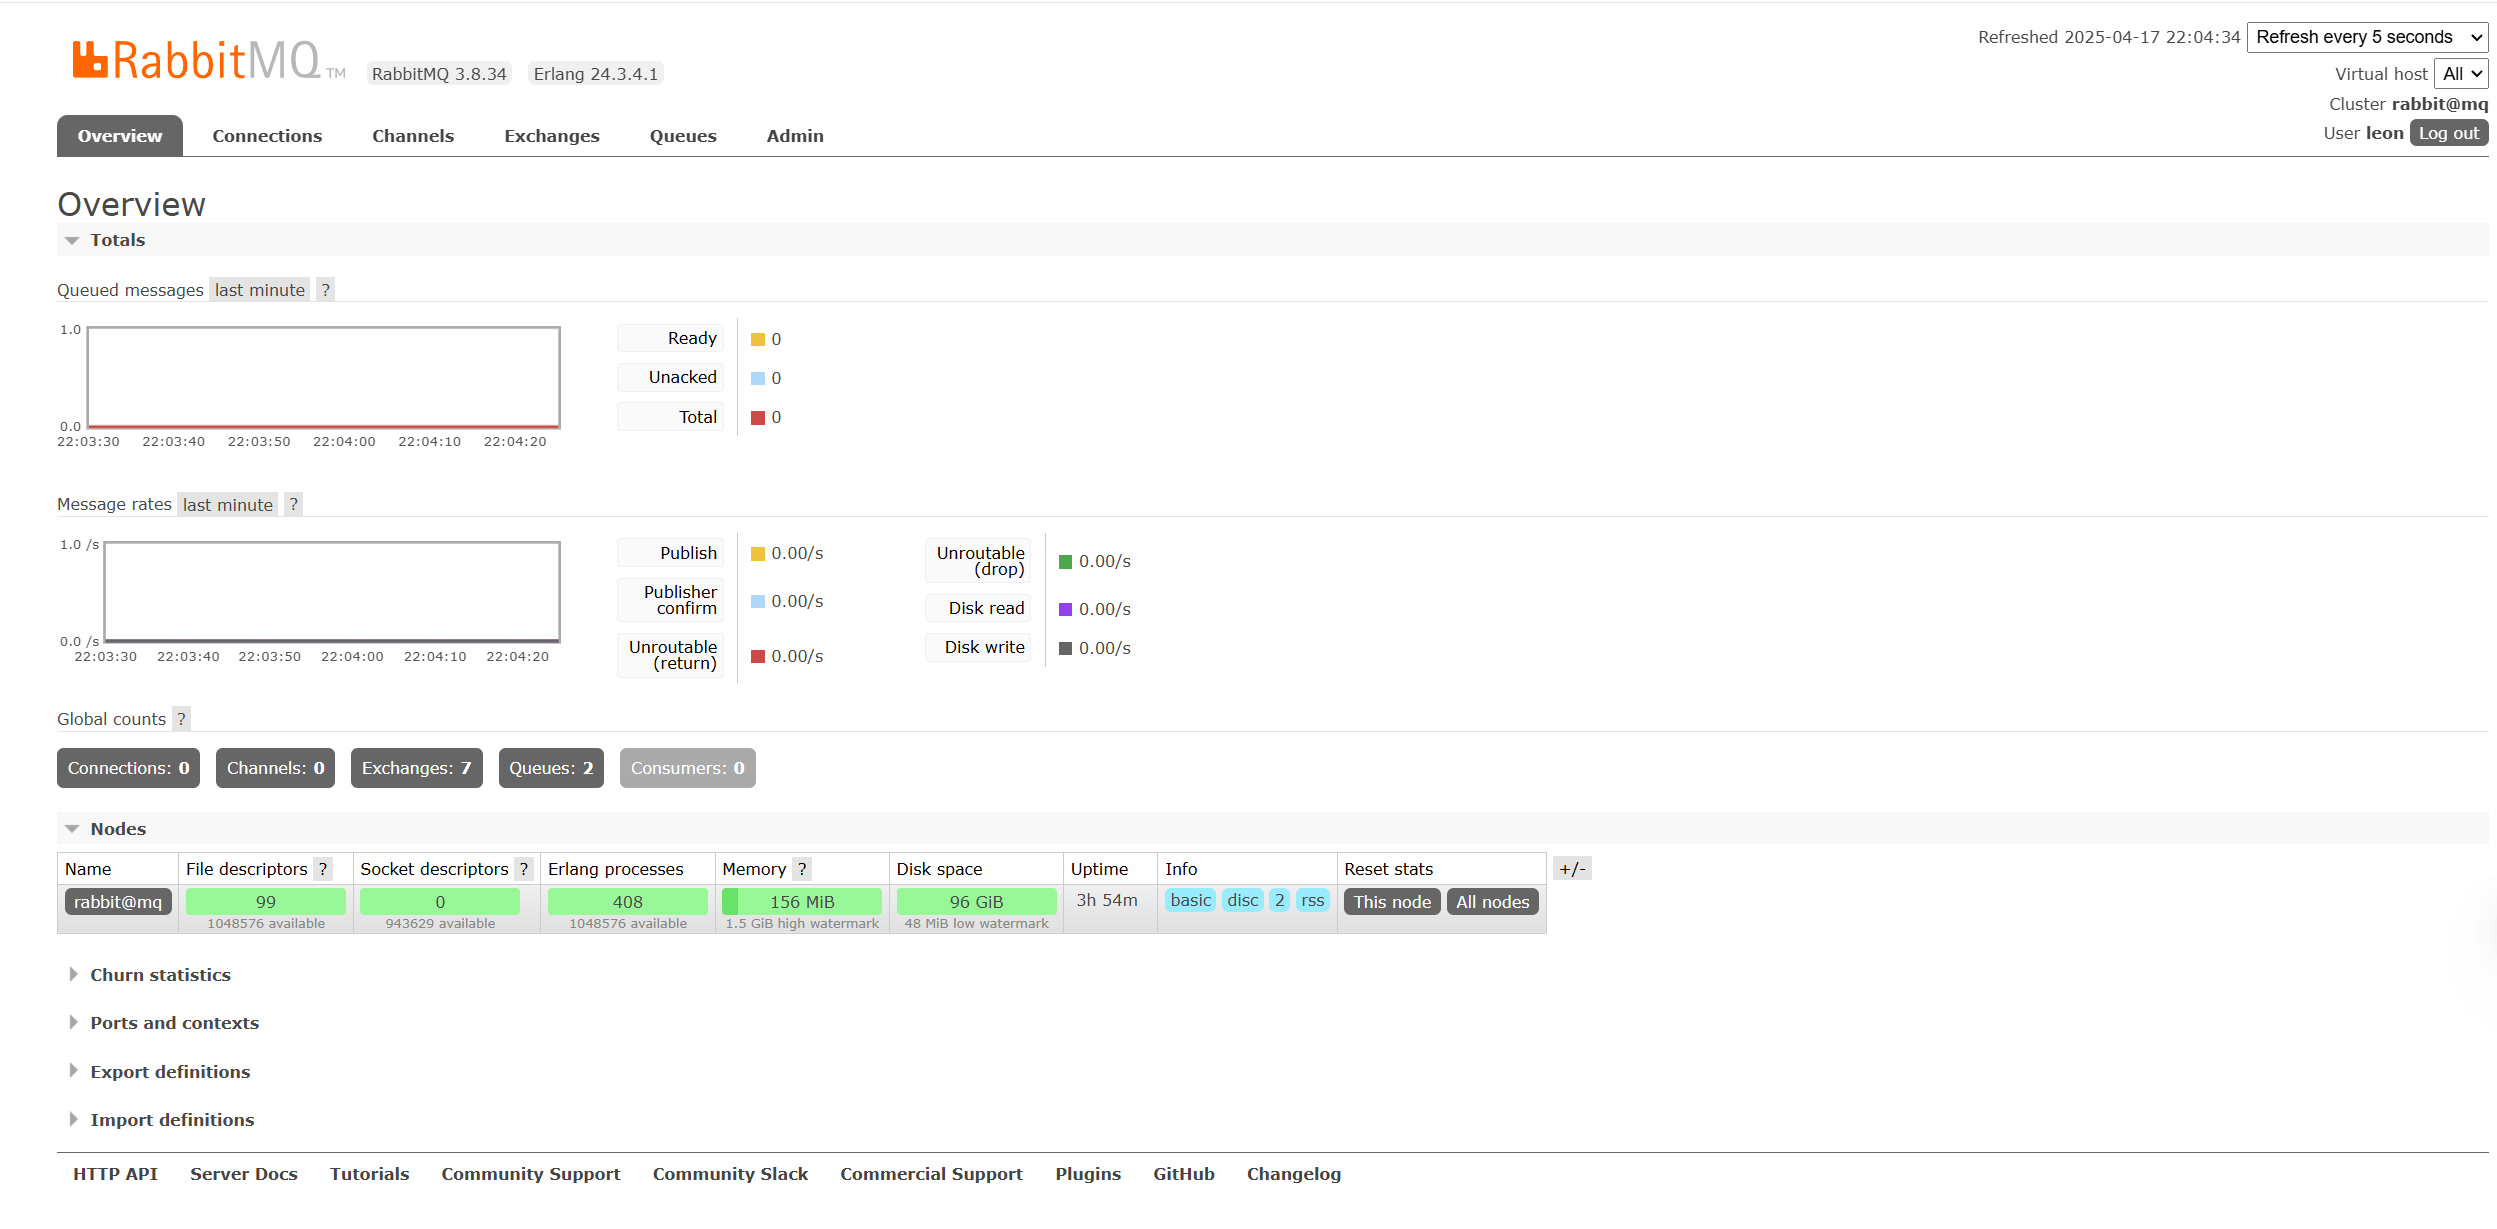Click the Log out button
The width and height of the screenshot is (2497, 1229).
[x=2448, y=133]
